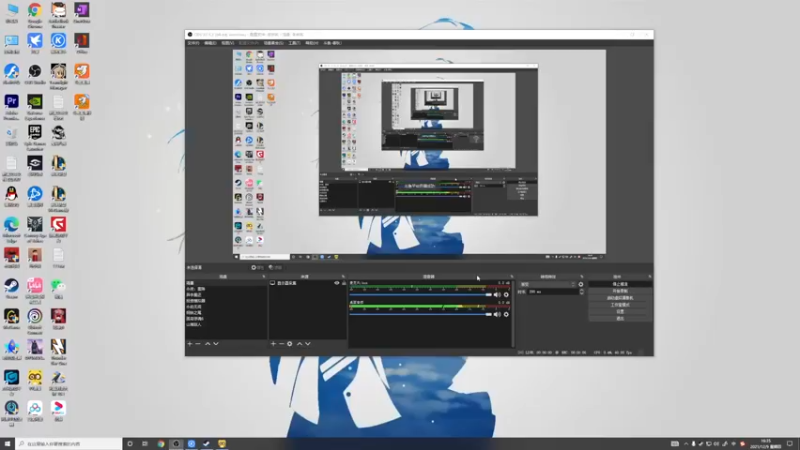The height and width of the screenshot is (450, 800).
Task: Open the third menu in OBS menu bar
Action: click(228, 43)
